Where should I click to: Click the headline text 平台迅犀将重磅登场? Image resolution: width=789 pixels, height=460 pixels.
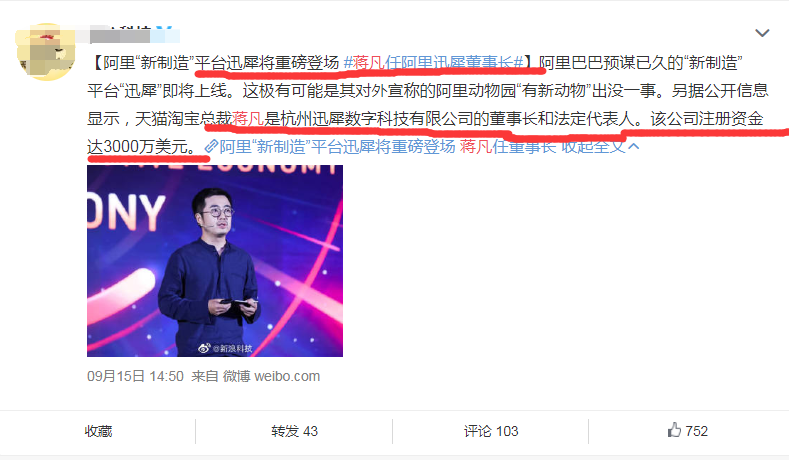click(267, 63)
